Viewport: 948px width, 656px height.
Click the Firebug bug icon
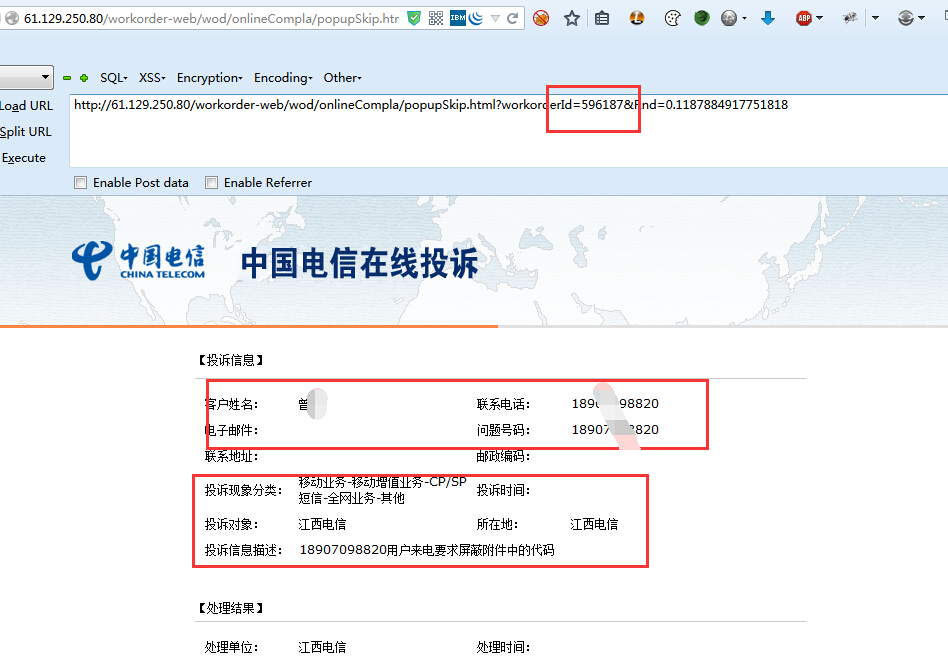point(850,19)
